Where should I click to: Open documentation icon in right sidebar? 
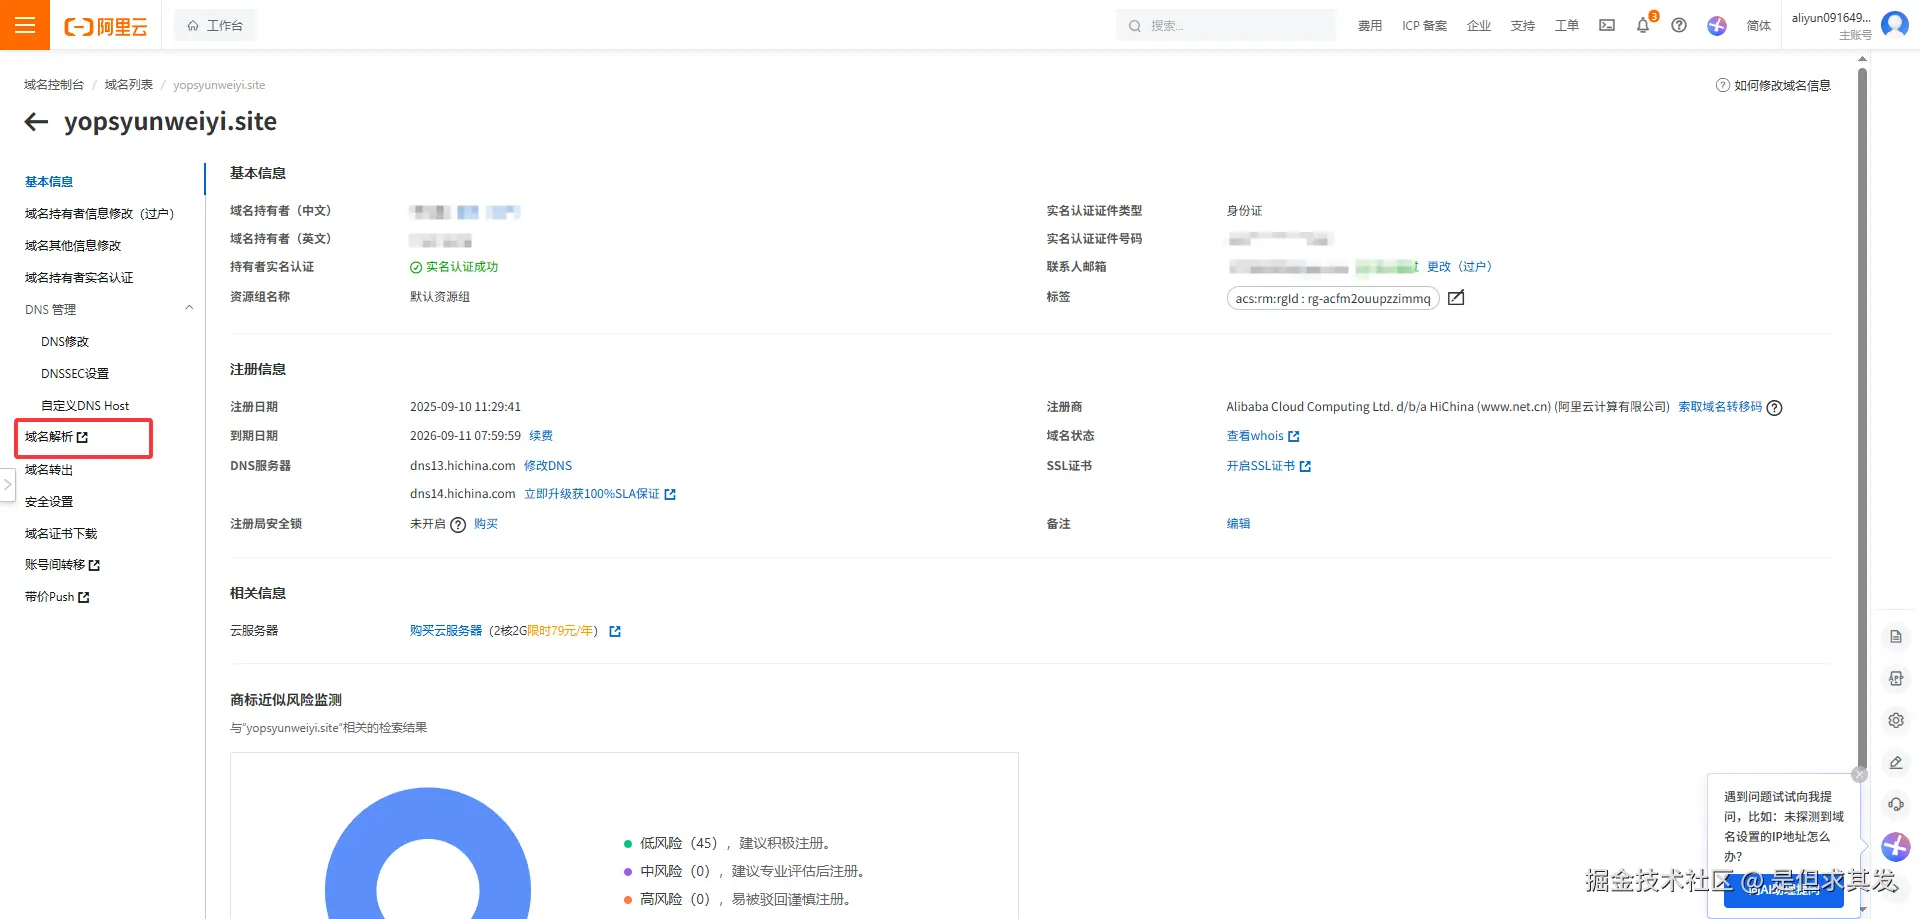[1896, 637]
